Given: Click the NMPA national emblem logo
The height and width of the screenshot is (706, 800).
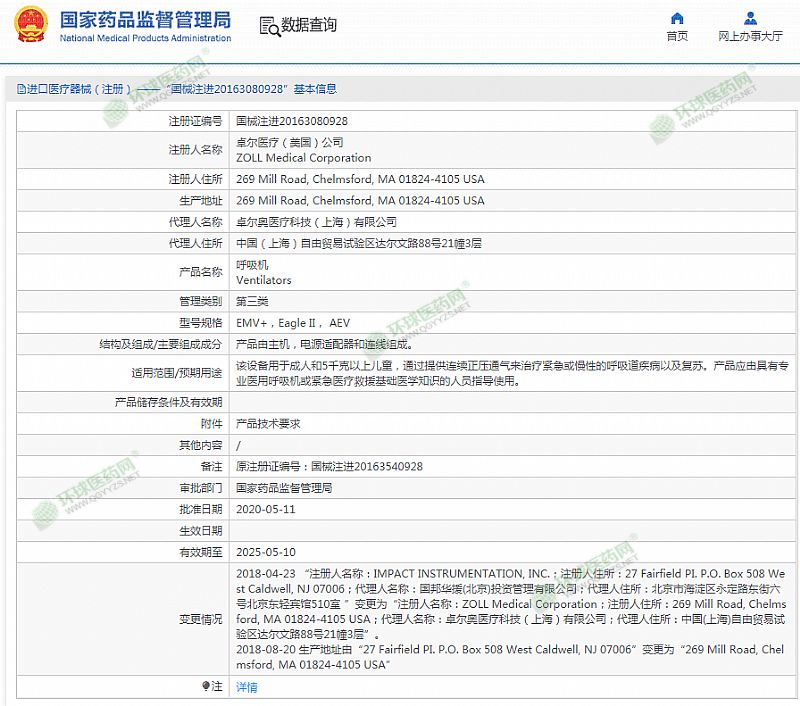Looking at the screenshot, I should [x=28, y=26].
